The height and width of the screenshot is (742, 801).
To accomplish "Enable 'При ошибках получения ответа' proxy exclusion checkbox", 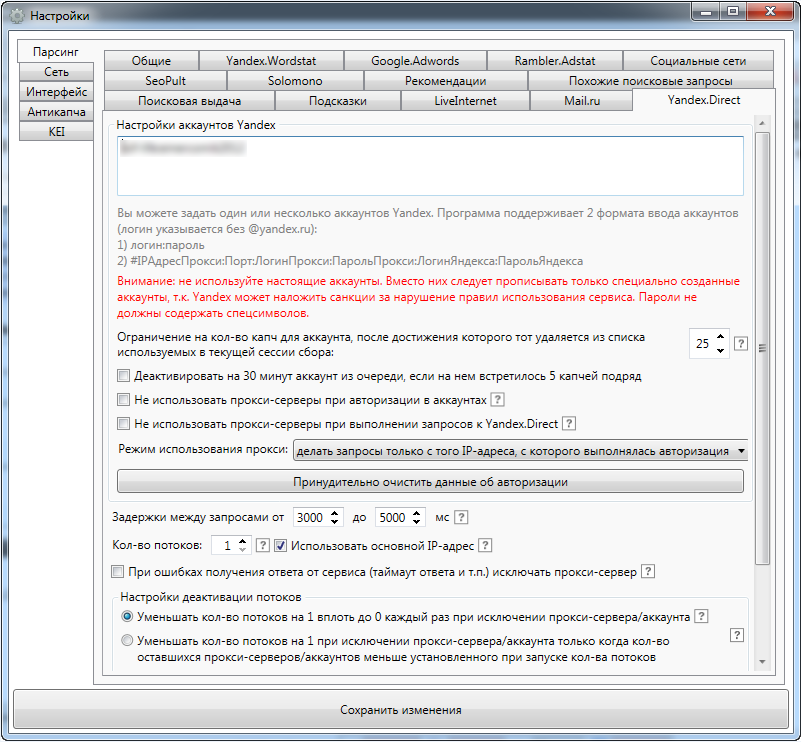I will click(x=117, y=571).
